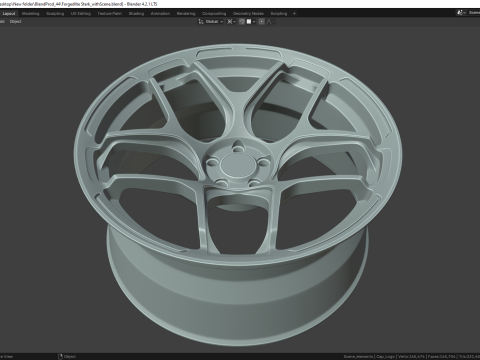Open the Scripting workspace tab
Viewport: 480px width, 360px height.
[279, 14]
